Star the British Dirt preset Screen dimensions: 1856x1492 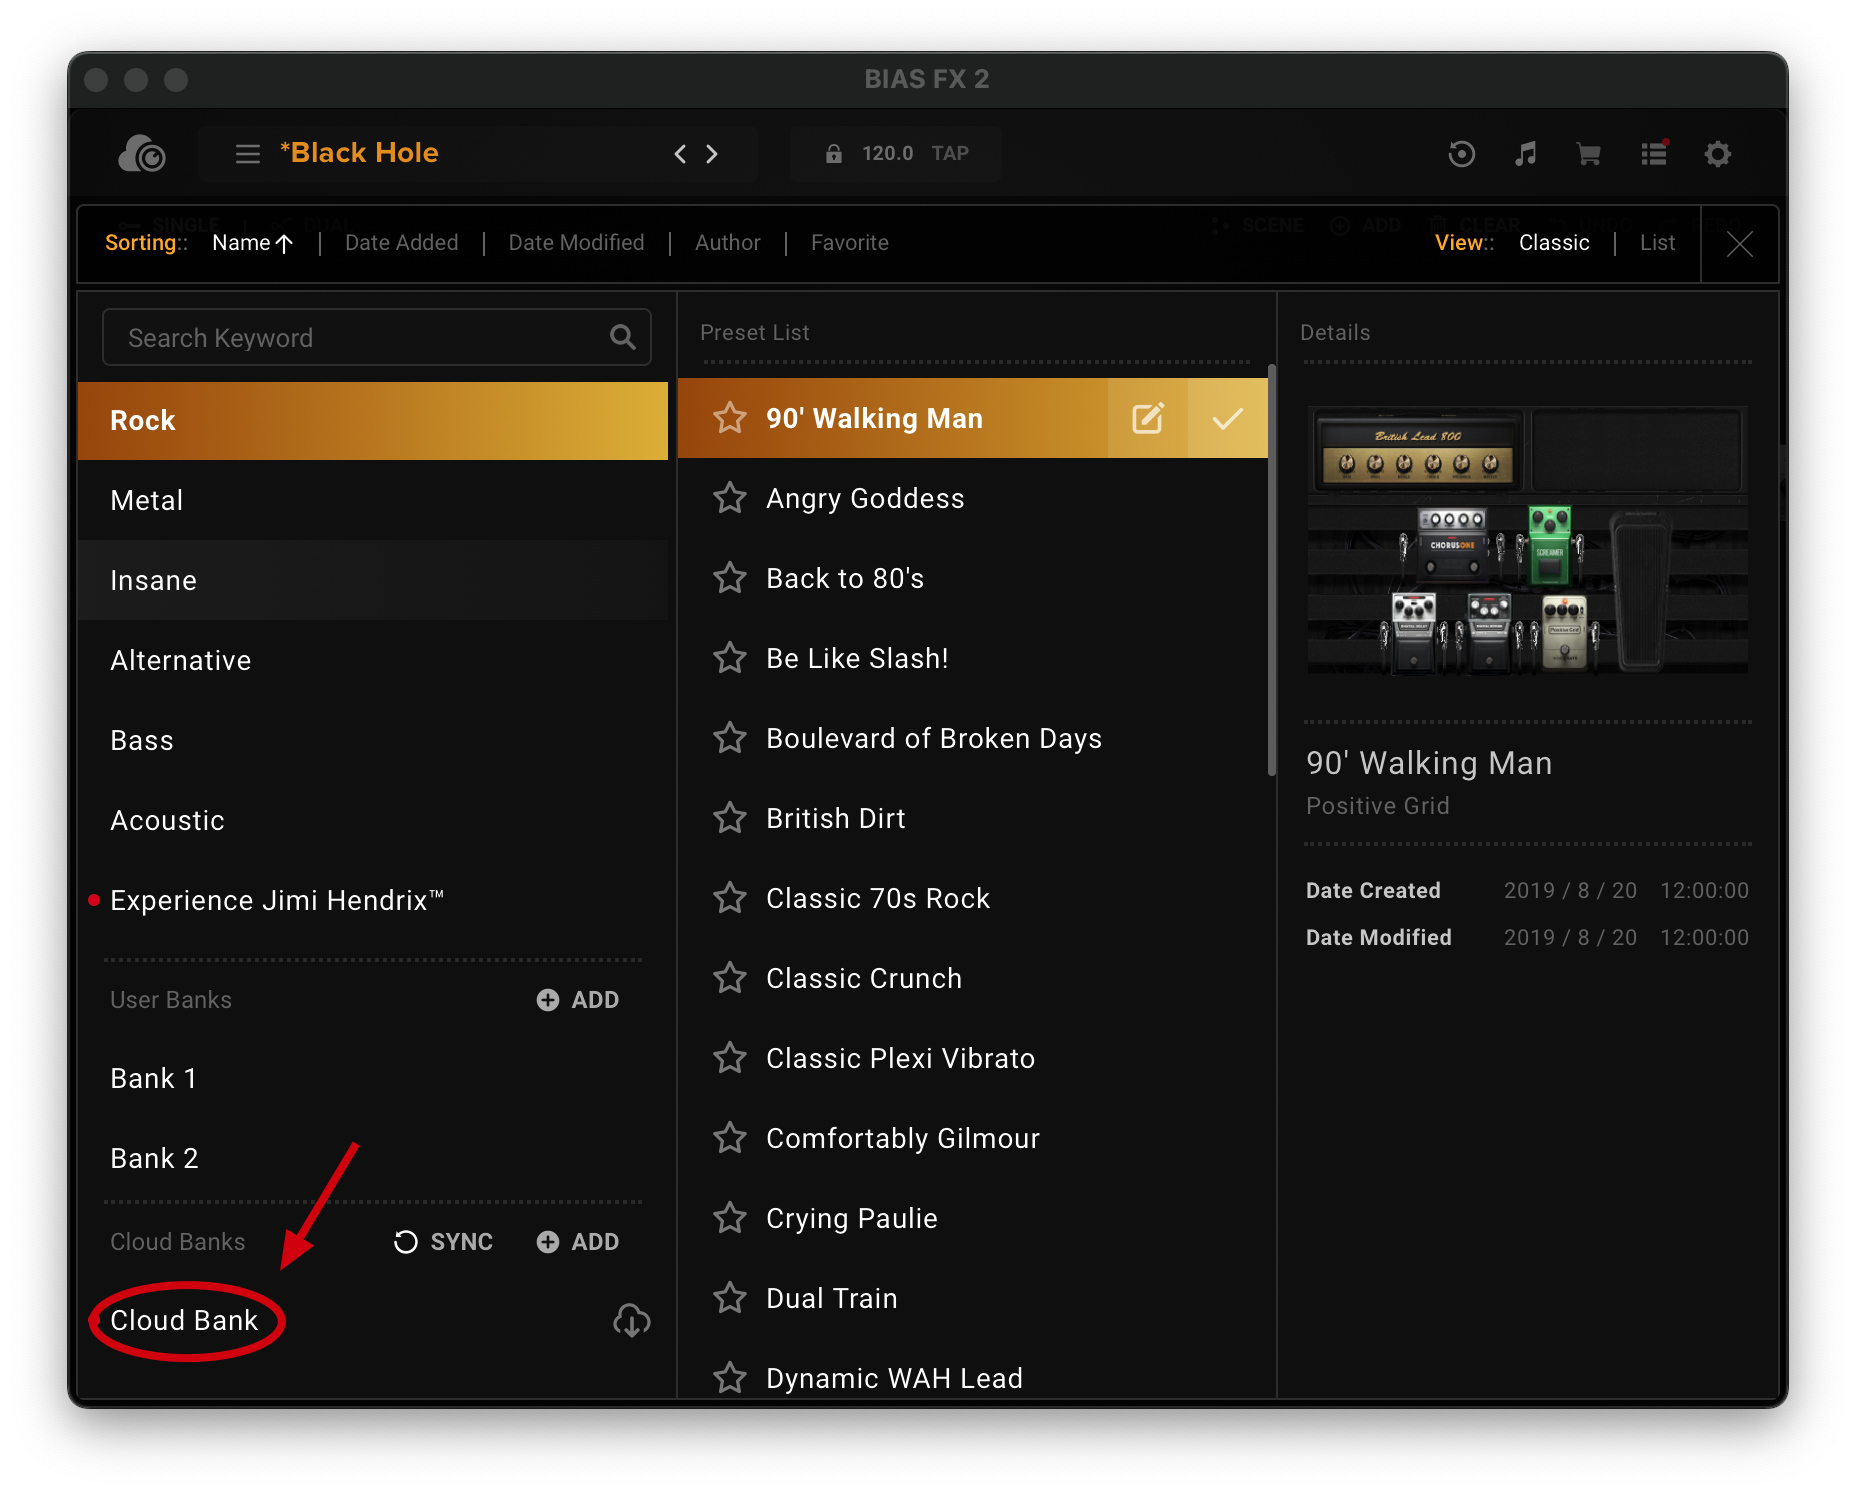(x=730, y=818)
